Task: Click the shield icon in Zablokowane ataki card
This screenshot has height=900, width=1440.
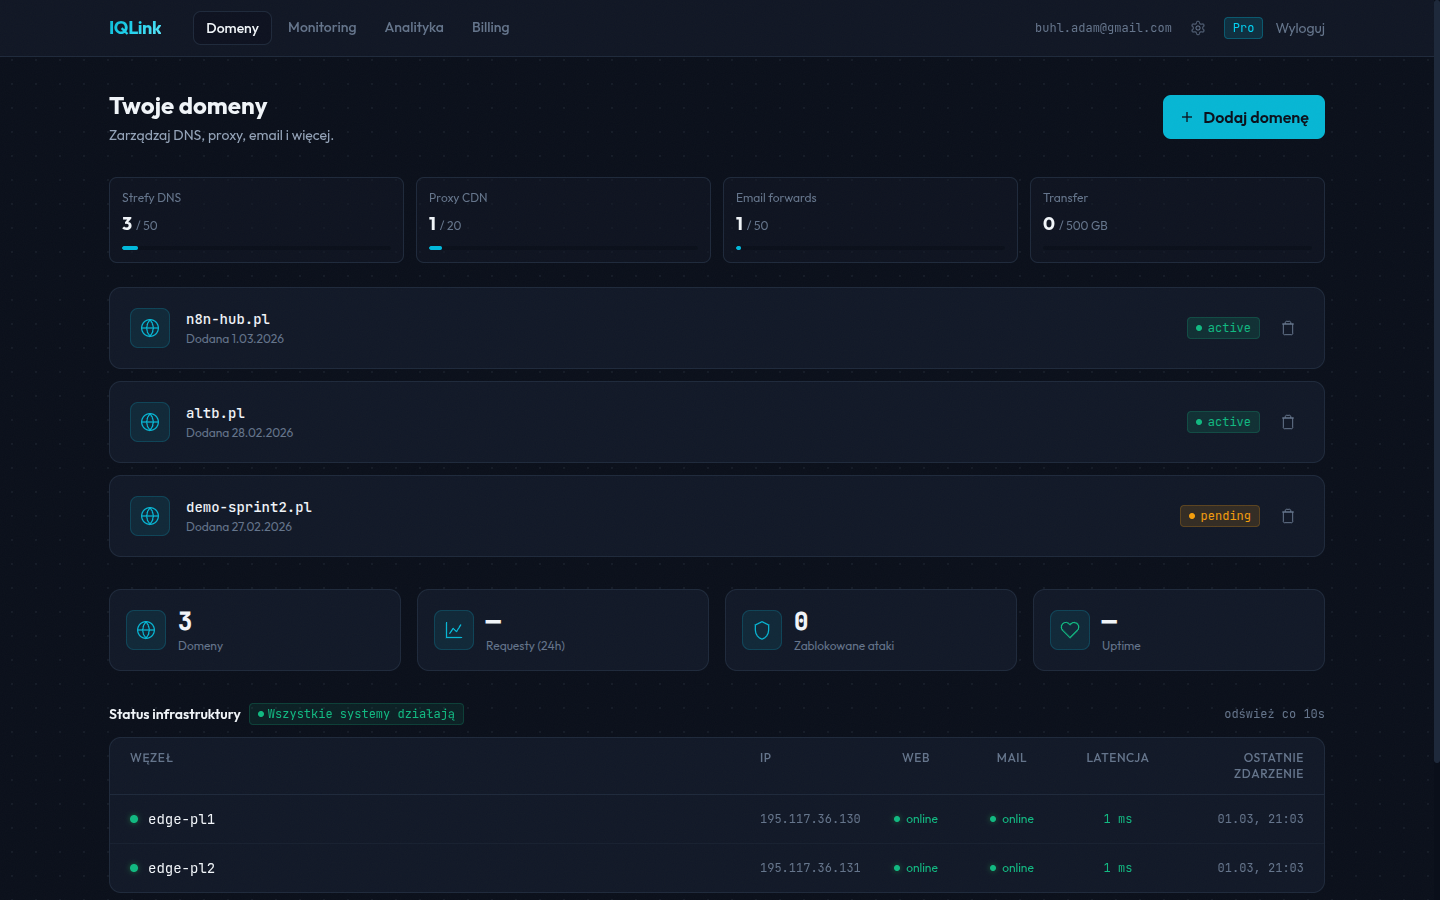Action: pyautogui.click(x=762, y=630)
